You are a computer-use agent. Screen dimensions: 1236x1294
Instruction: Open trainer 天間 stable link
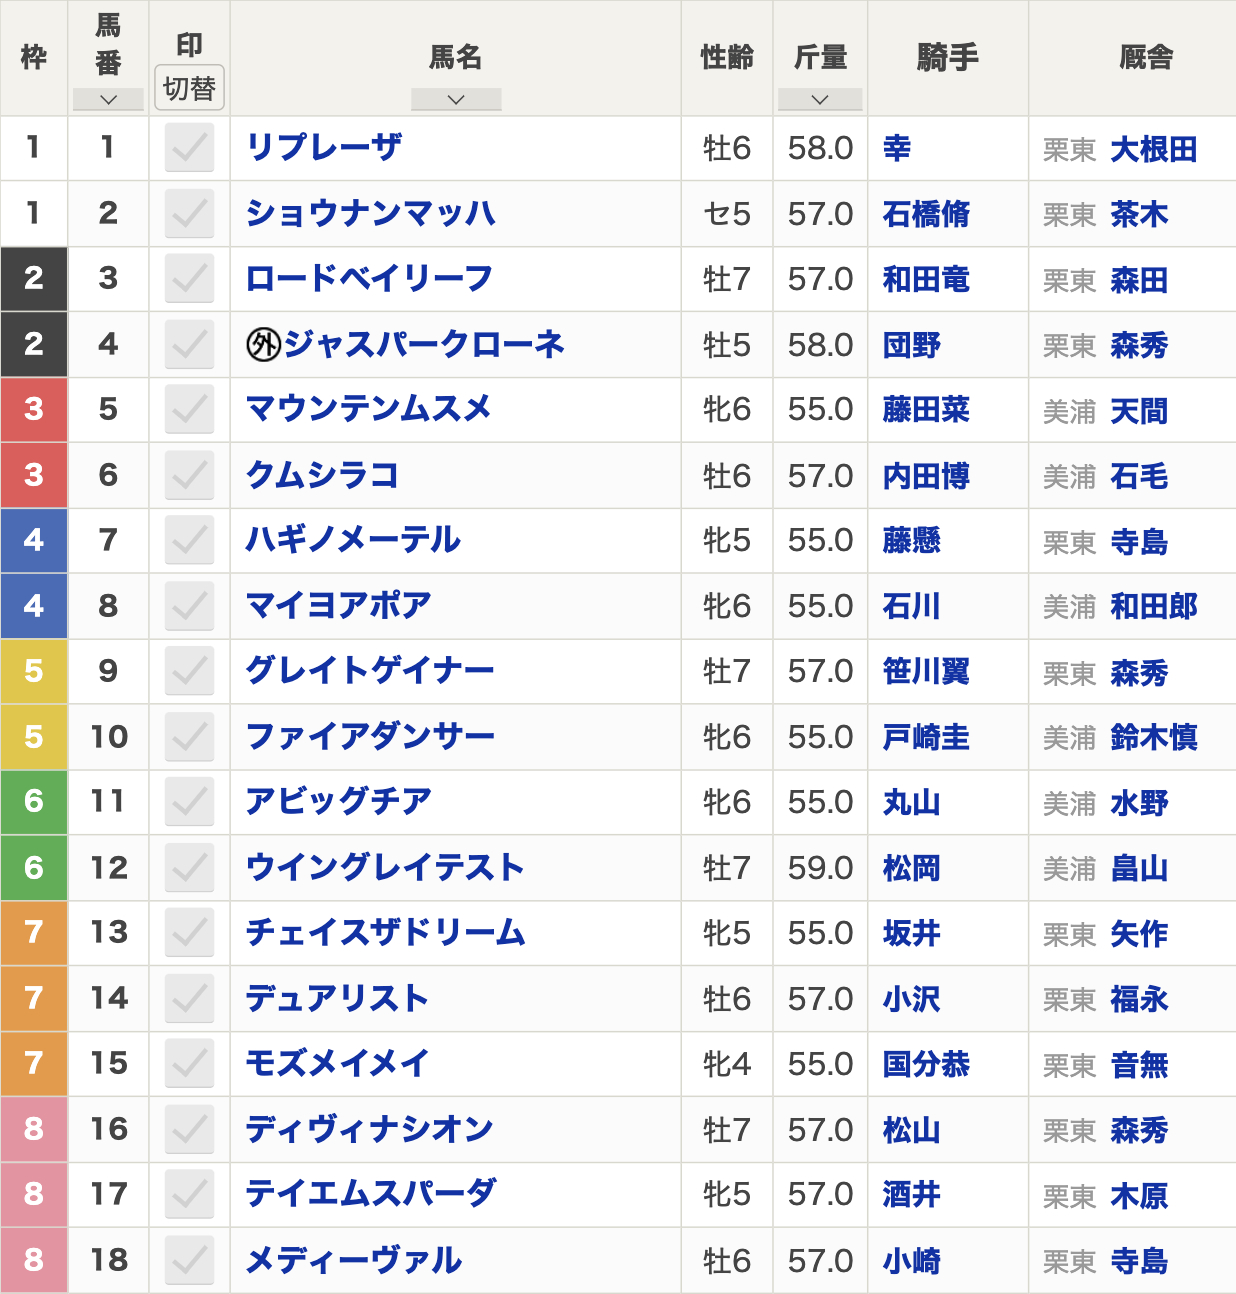pos(1139,411)
